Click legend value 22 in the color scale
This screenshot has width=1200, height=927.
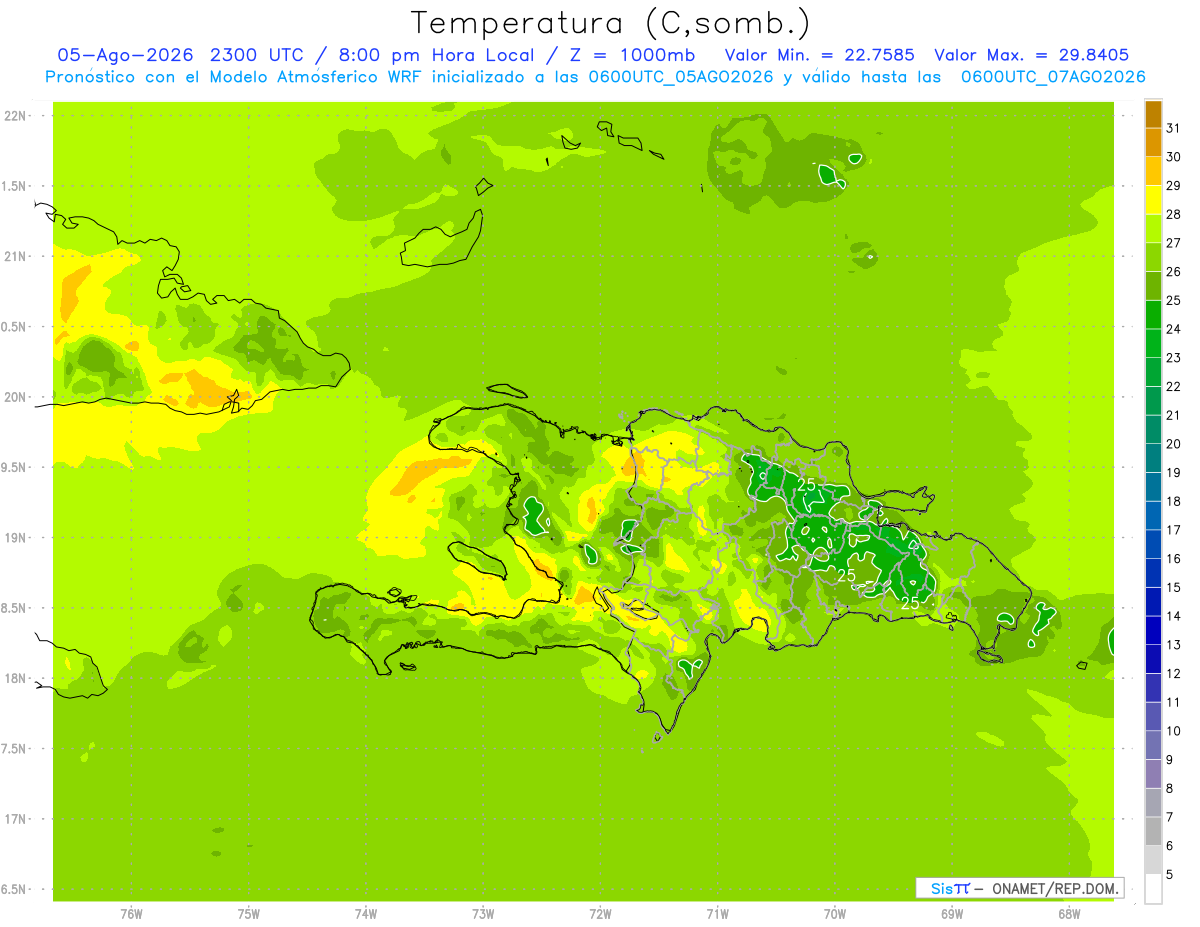tap(1174, 386)
